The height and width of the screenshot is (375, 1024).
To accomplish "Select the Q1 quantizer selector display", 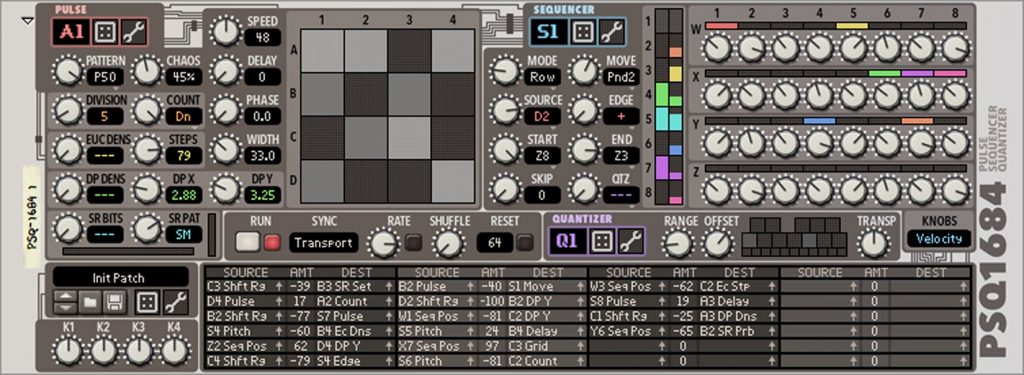I will coord(567,241).
